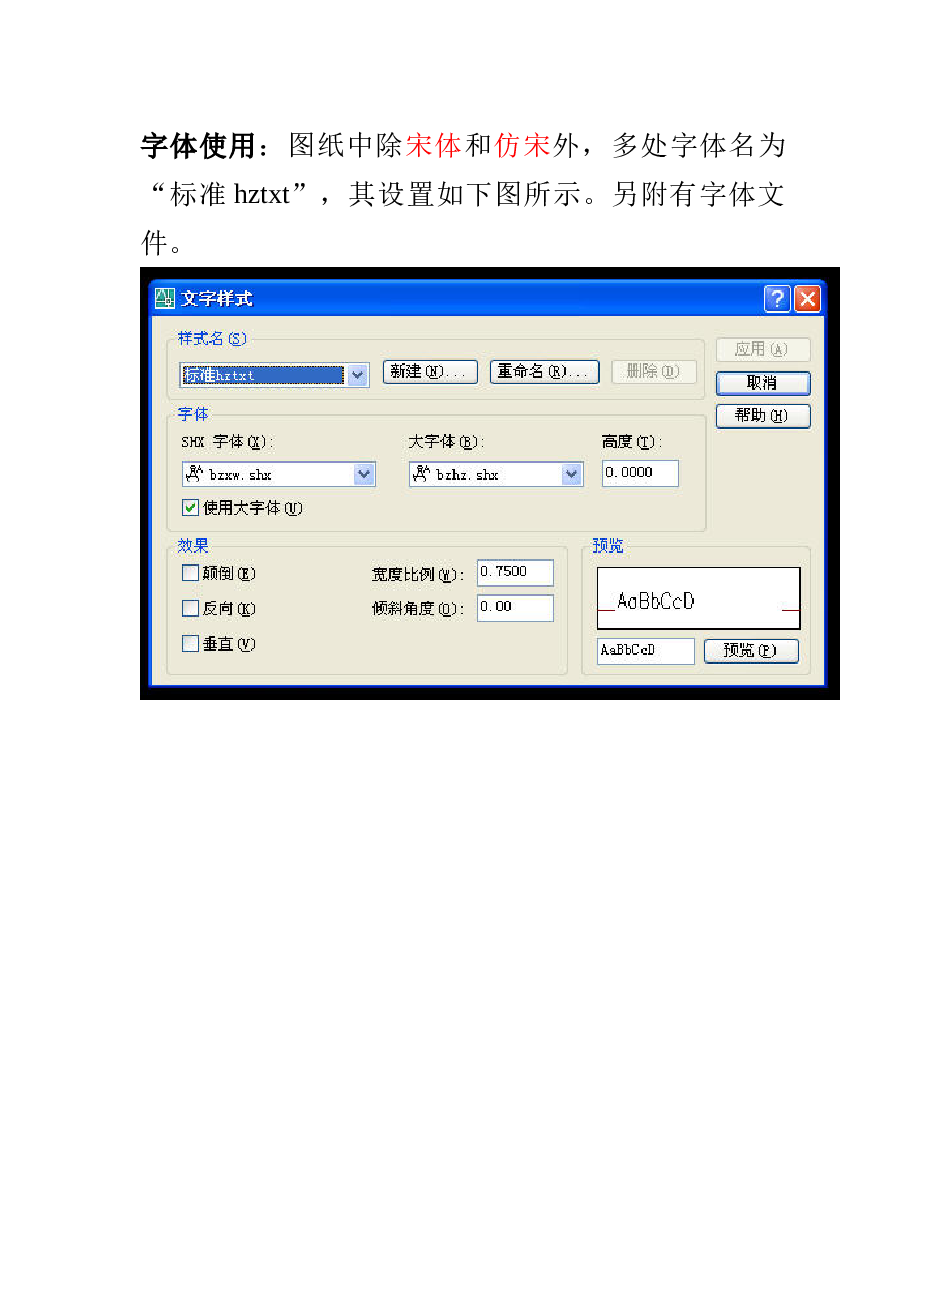Enable the 颠倒 effect checkbox

pyautogui.click(x=190, y=572)
